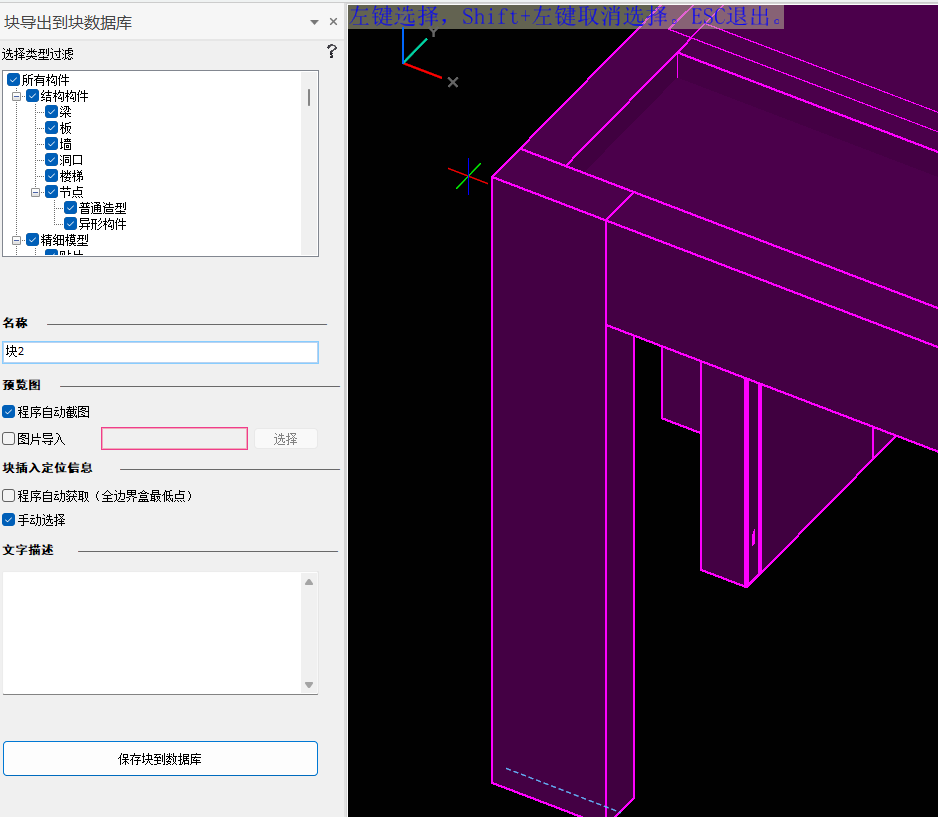The image size is (938, 817).
Task: Toggle the 梁 checkbox
Action: coord(52,112)
